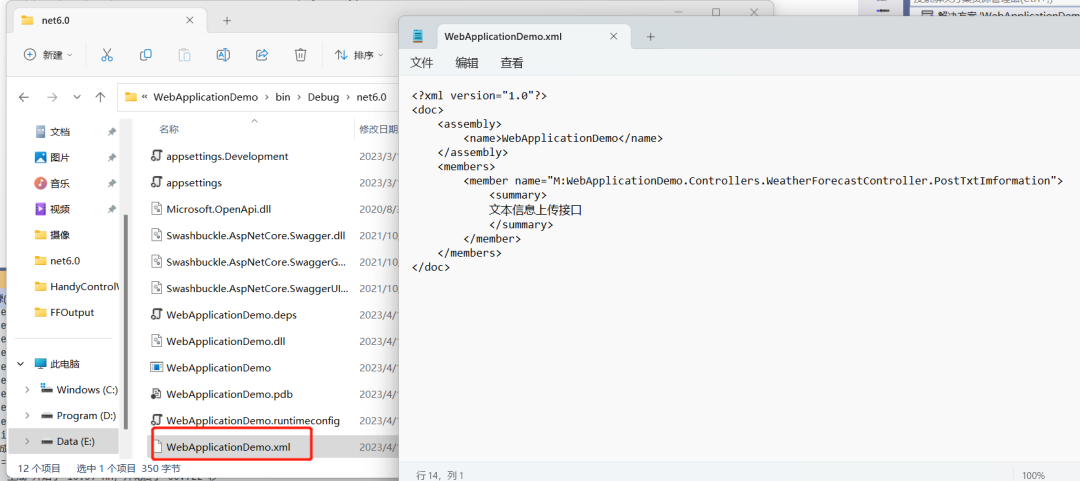
Task: Click Debug in the address breadcrumb
Action: (x=324, y=97)
